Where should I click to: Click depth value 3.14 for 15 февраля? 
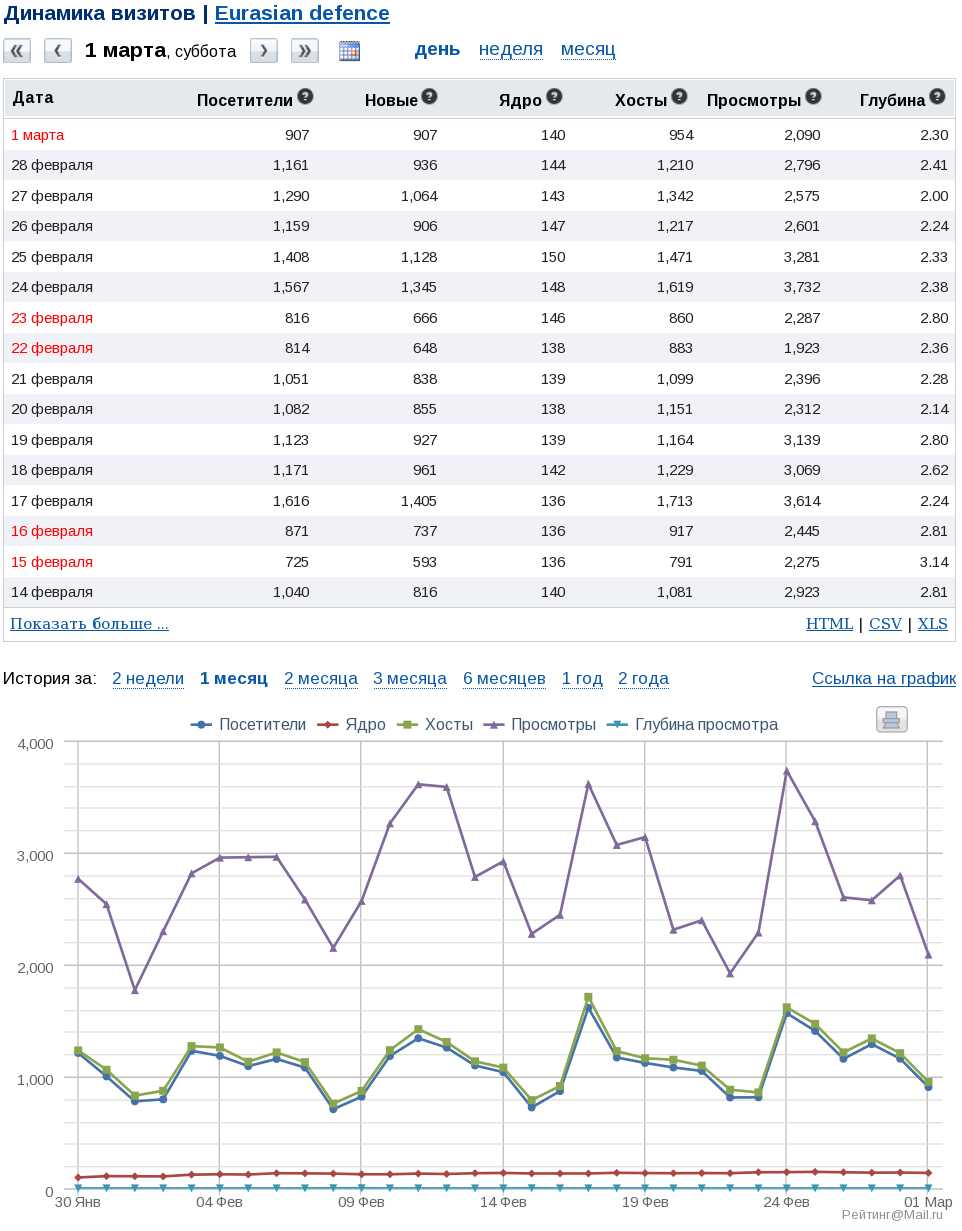pyautogui.click(x=934, y=562)
